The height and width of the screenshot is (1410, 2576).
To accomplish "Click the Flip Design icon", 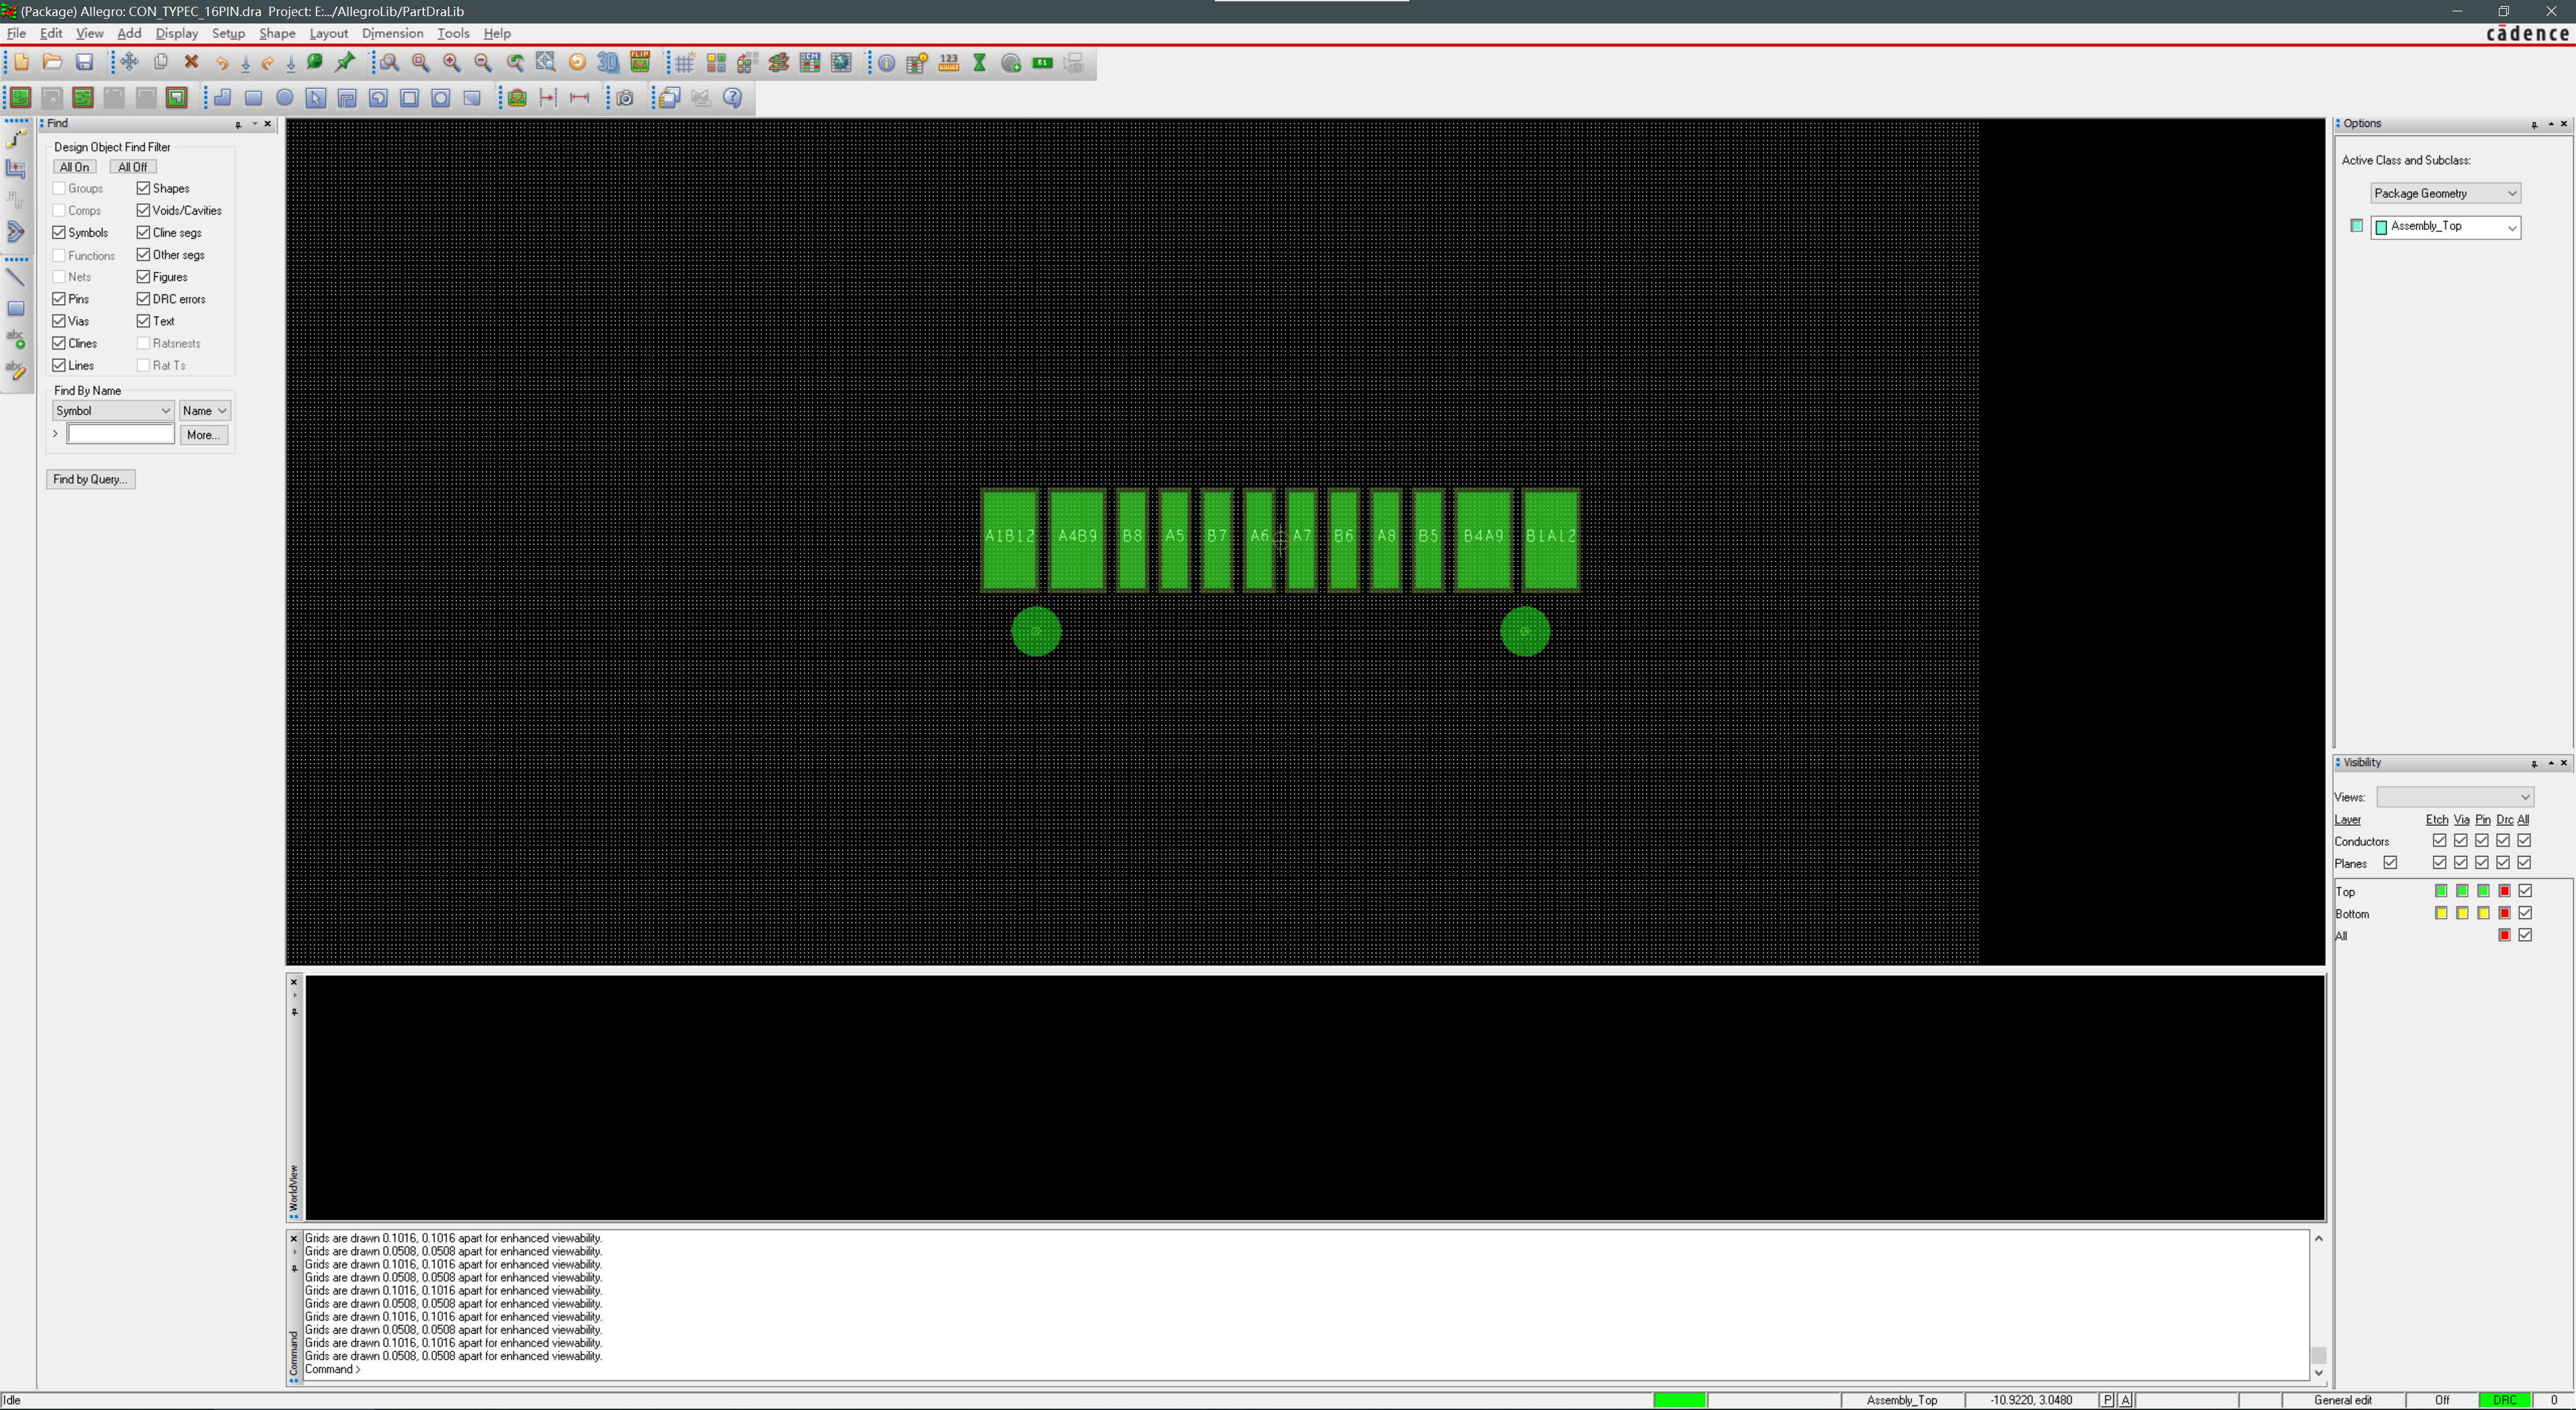I will pyautogui.click(x=640, y=63).
